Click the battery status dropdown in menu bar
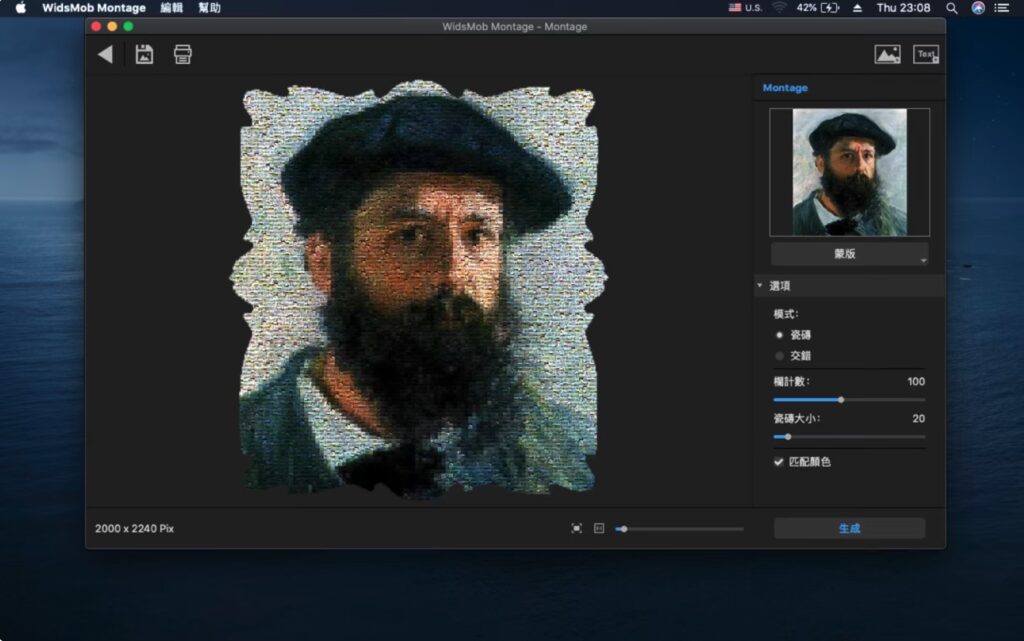This screenshot has width=1024, height=641. (x=819, y=8)
